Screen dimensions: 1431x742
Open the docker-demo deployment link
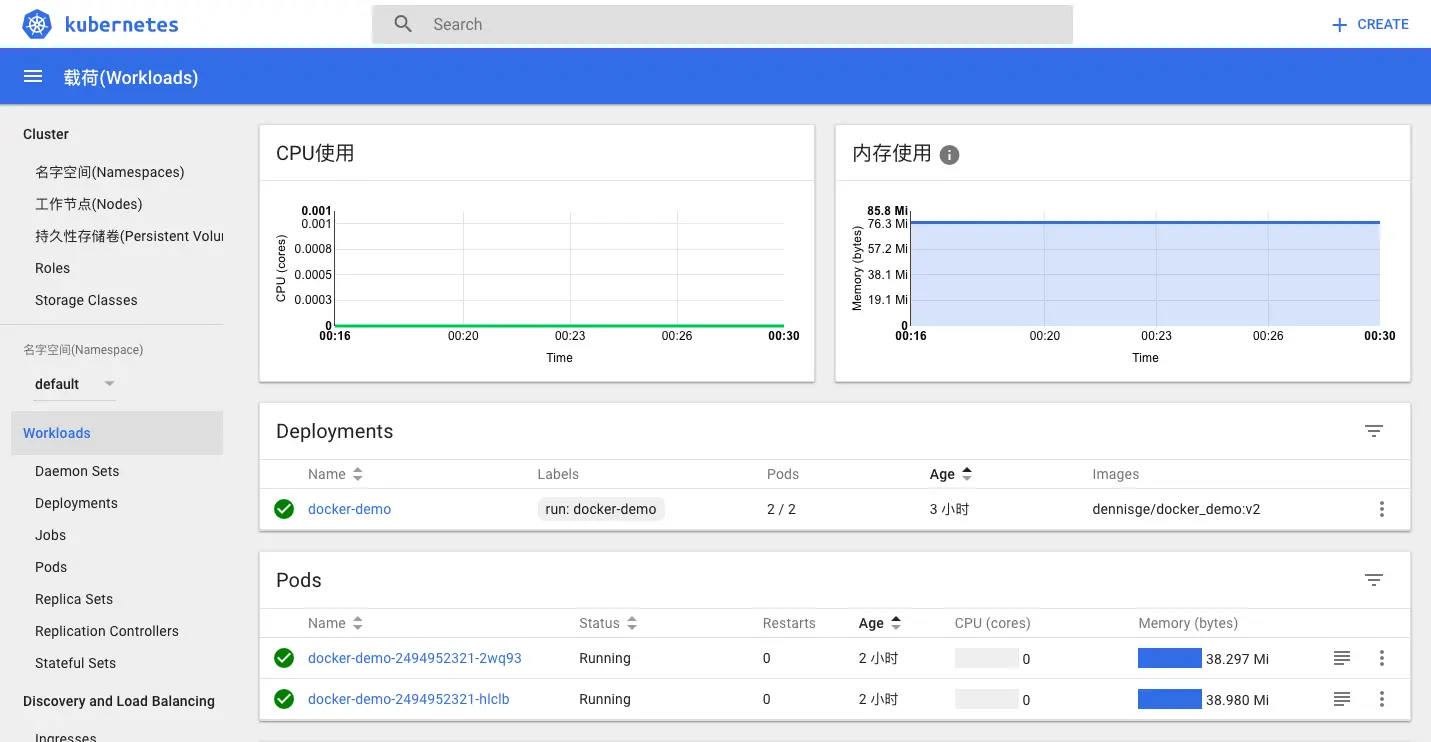(349, 509)
